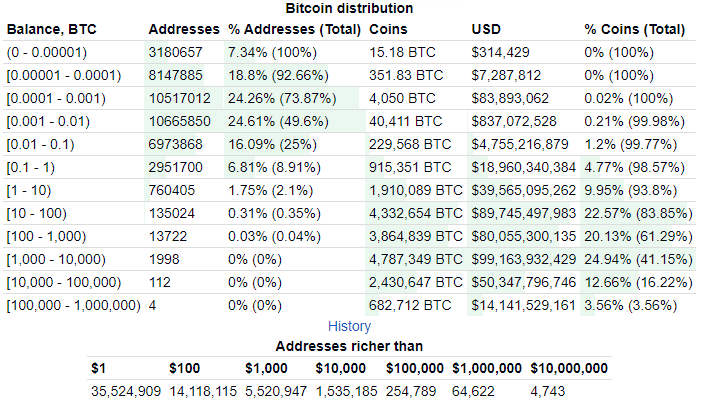Image resolution: width=707 pixels, height=405 pixels.
Task: Click the Addresses column header
Action: point(180,28)
